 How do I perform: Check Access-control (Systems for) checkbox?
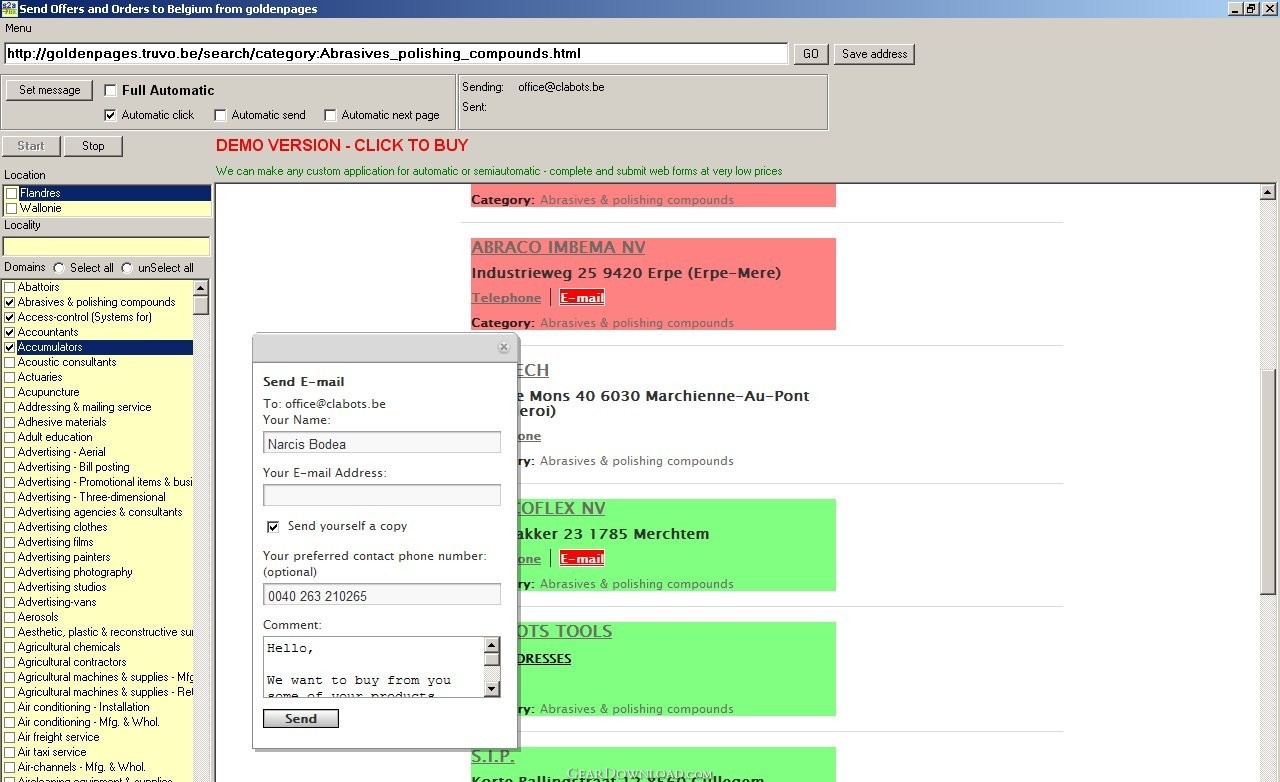(x=10, y=317)
